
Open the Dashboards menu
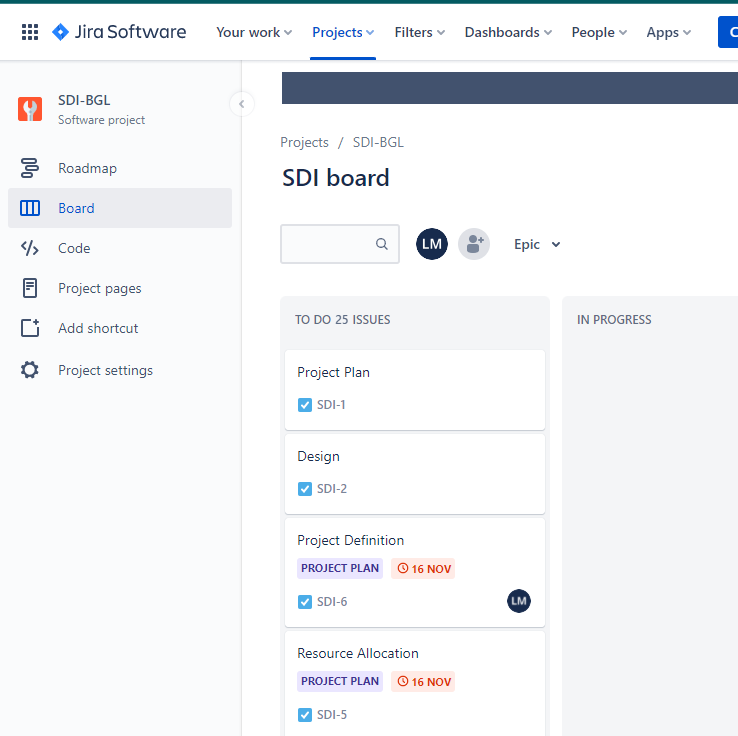tap(508, 32)
